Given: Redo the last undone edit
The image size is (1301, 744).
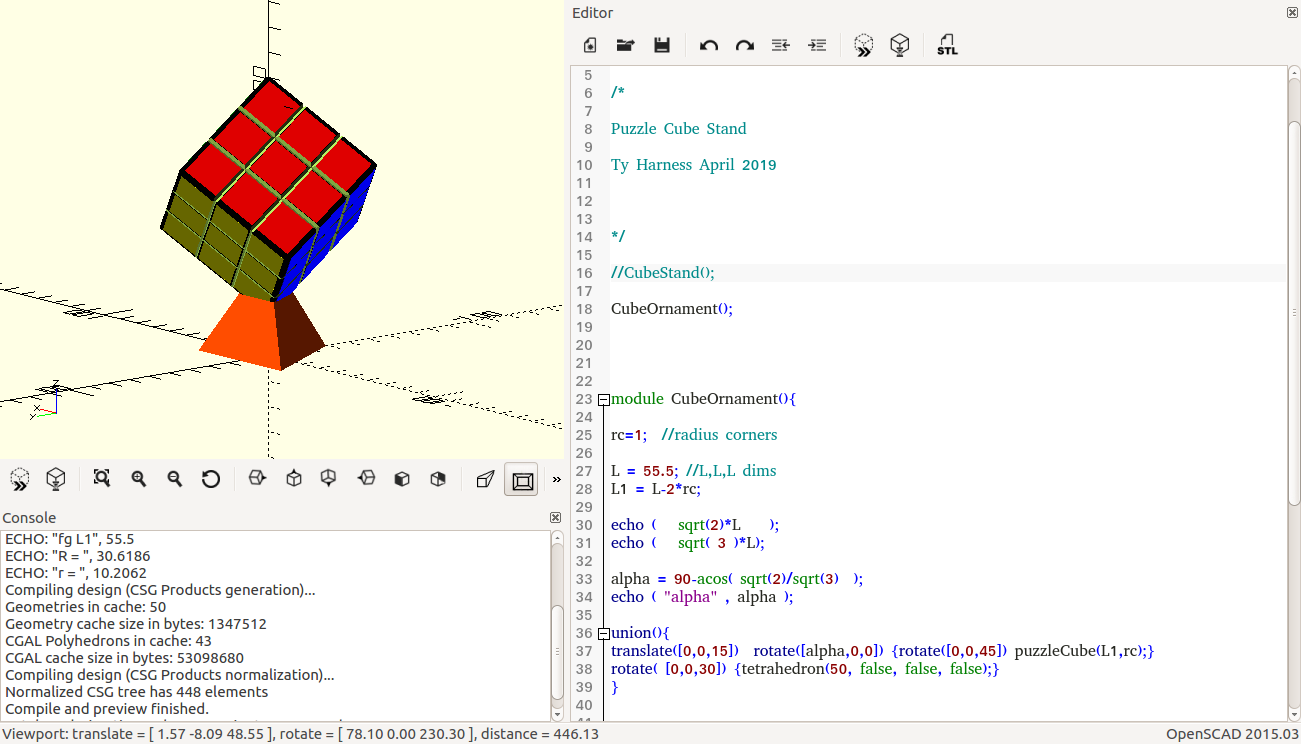Looking at the screenshot, I should tap(745, 45).
